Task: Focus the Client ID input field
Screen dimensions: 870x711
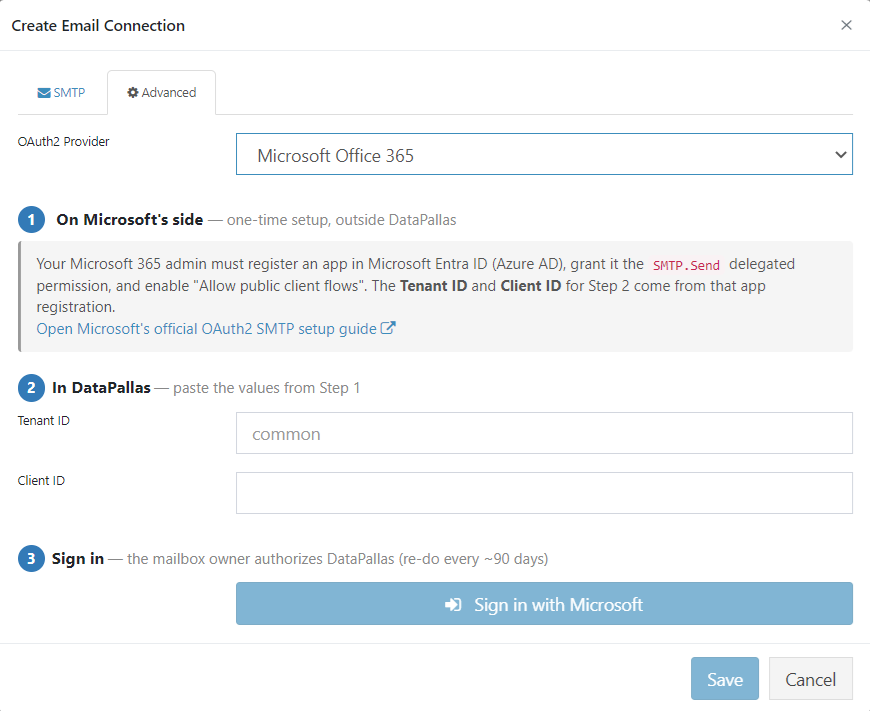Action: 544,493
